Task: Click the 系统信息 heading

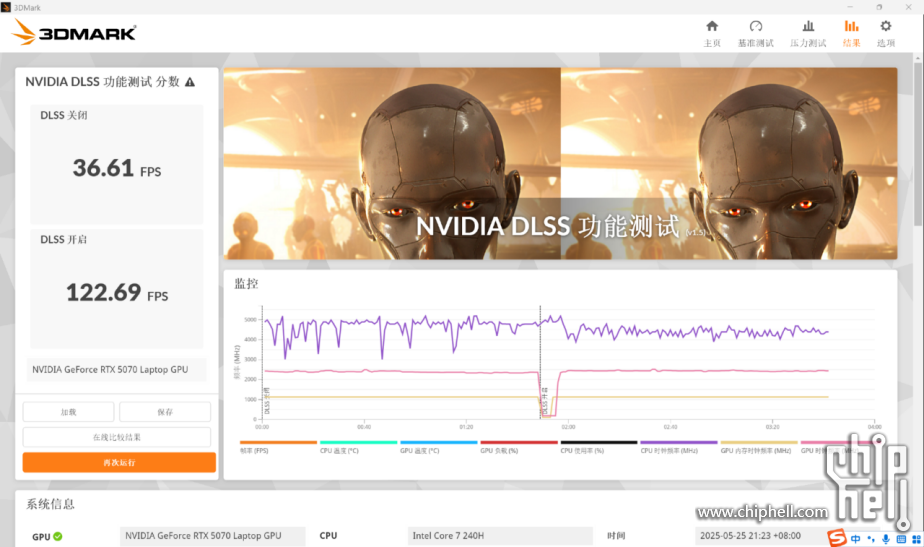Action: click(50, 504)
